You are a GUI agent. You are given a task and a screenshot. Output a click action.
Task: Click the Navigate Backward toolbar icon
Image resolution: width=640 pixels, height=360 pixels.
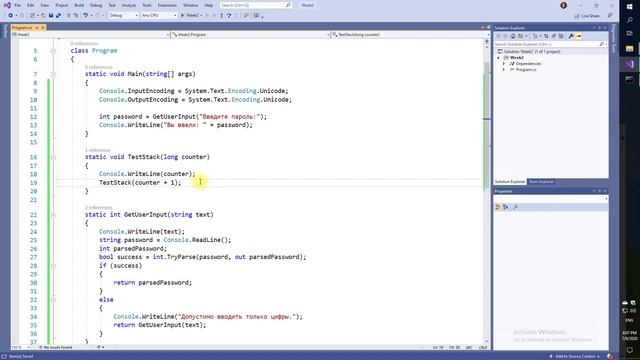point(11,16)
